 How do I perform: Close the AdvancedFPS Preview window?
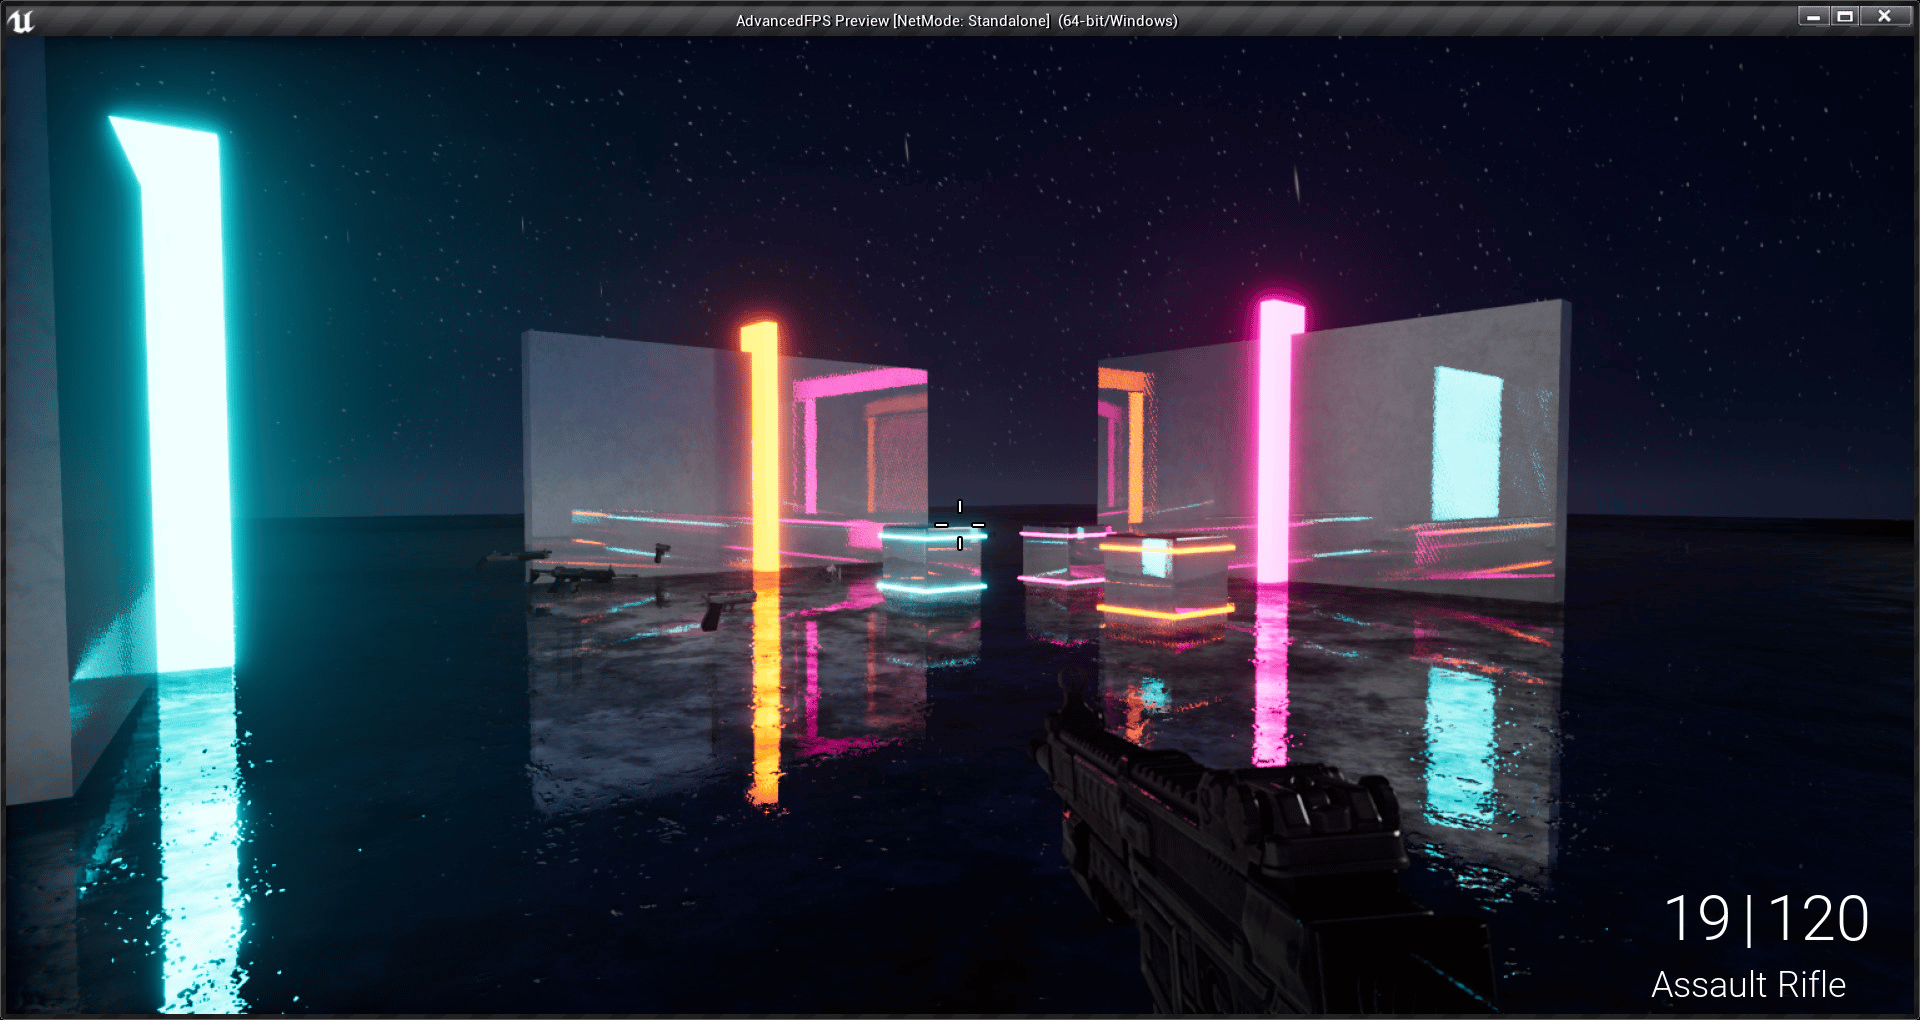point(1884,16)
